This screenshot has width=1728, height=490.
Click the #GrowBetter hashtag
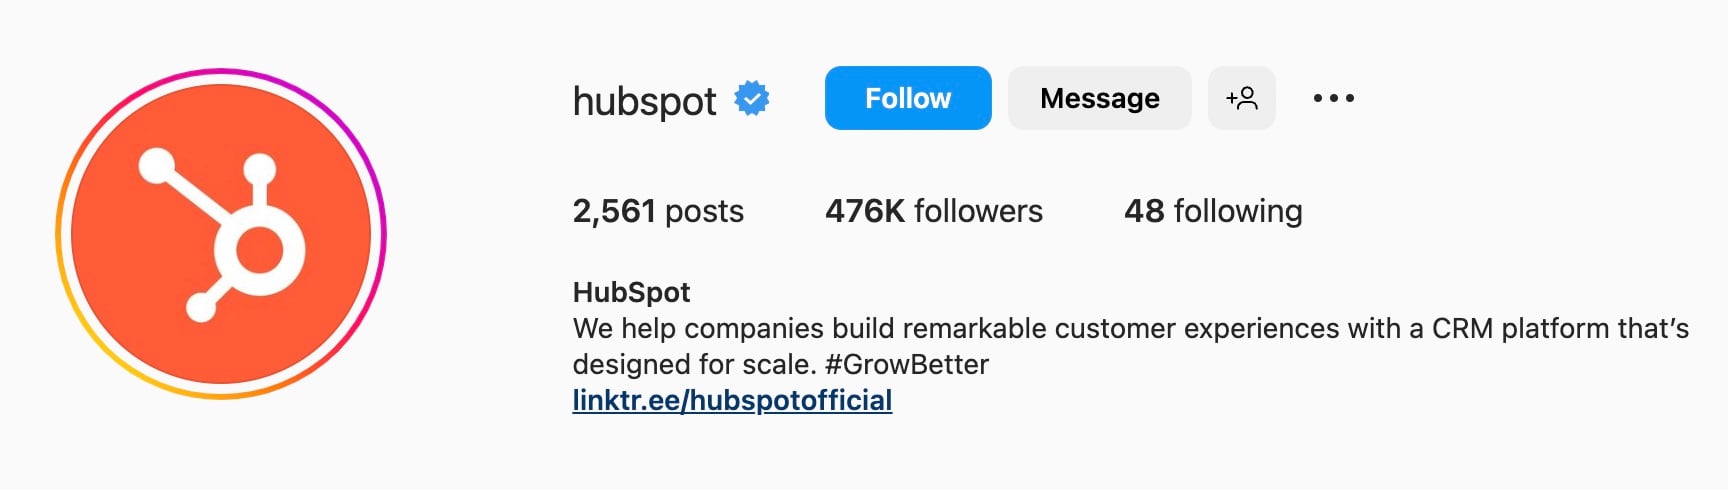(907, 364)
